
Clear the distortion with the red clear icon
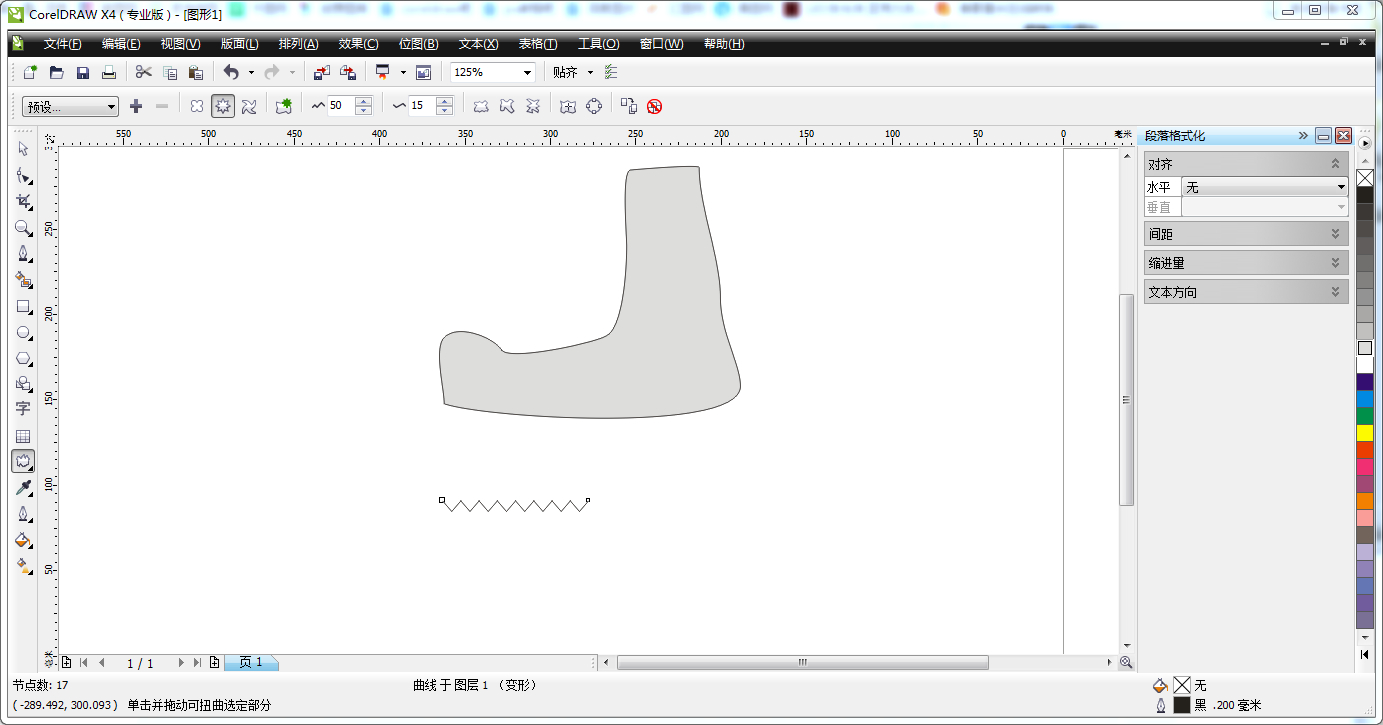click(x=655, y=106)
